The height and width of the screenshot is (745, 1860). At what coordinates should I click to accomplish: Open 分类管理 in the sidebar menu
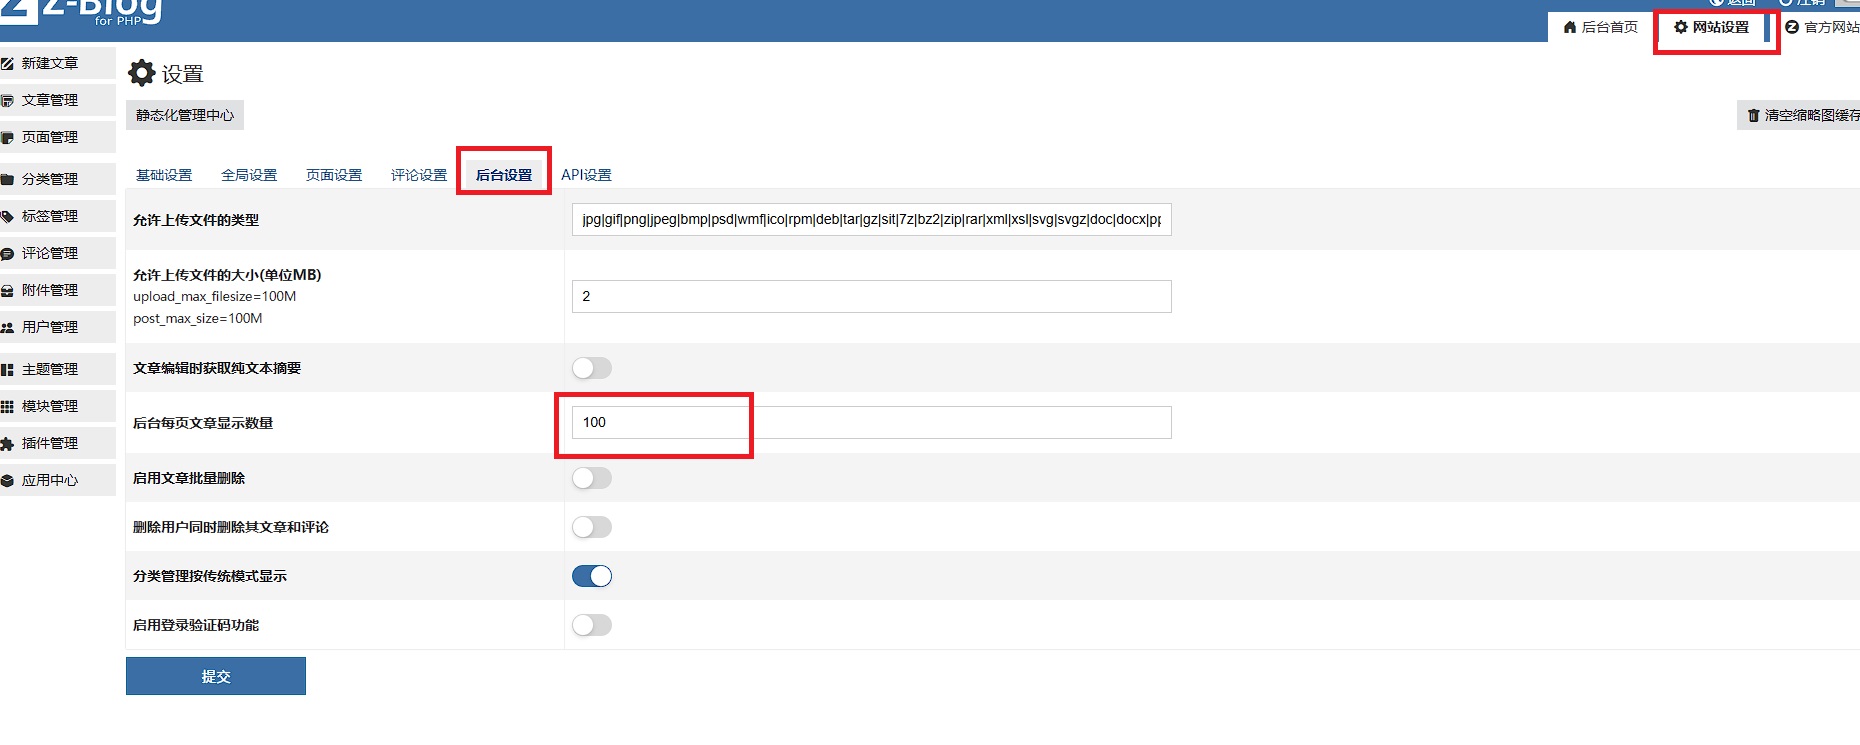tap(58, 179)
